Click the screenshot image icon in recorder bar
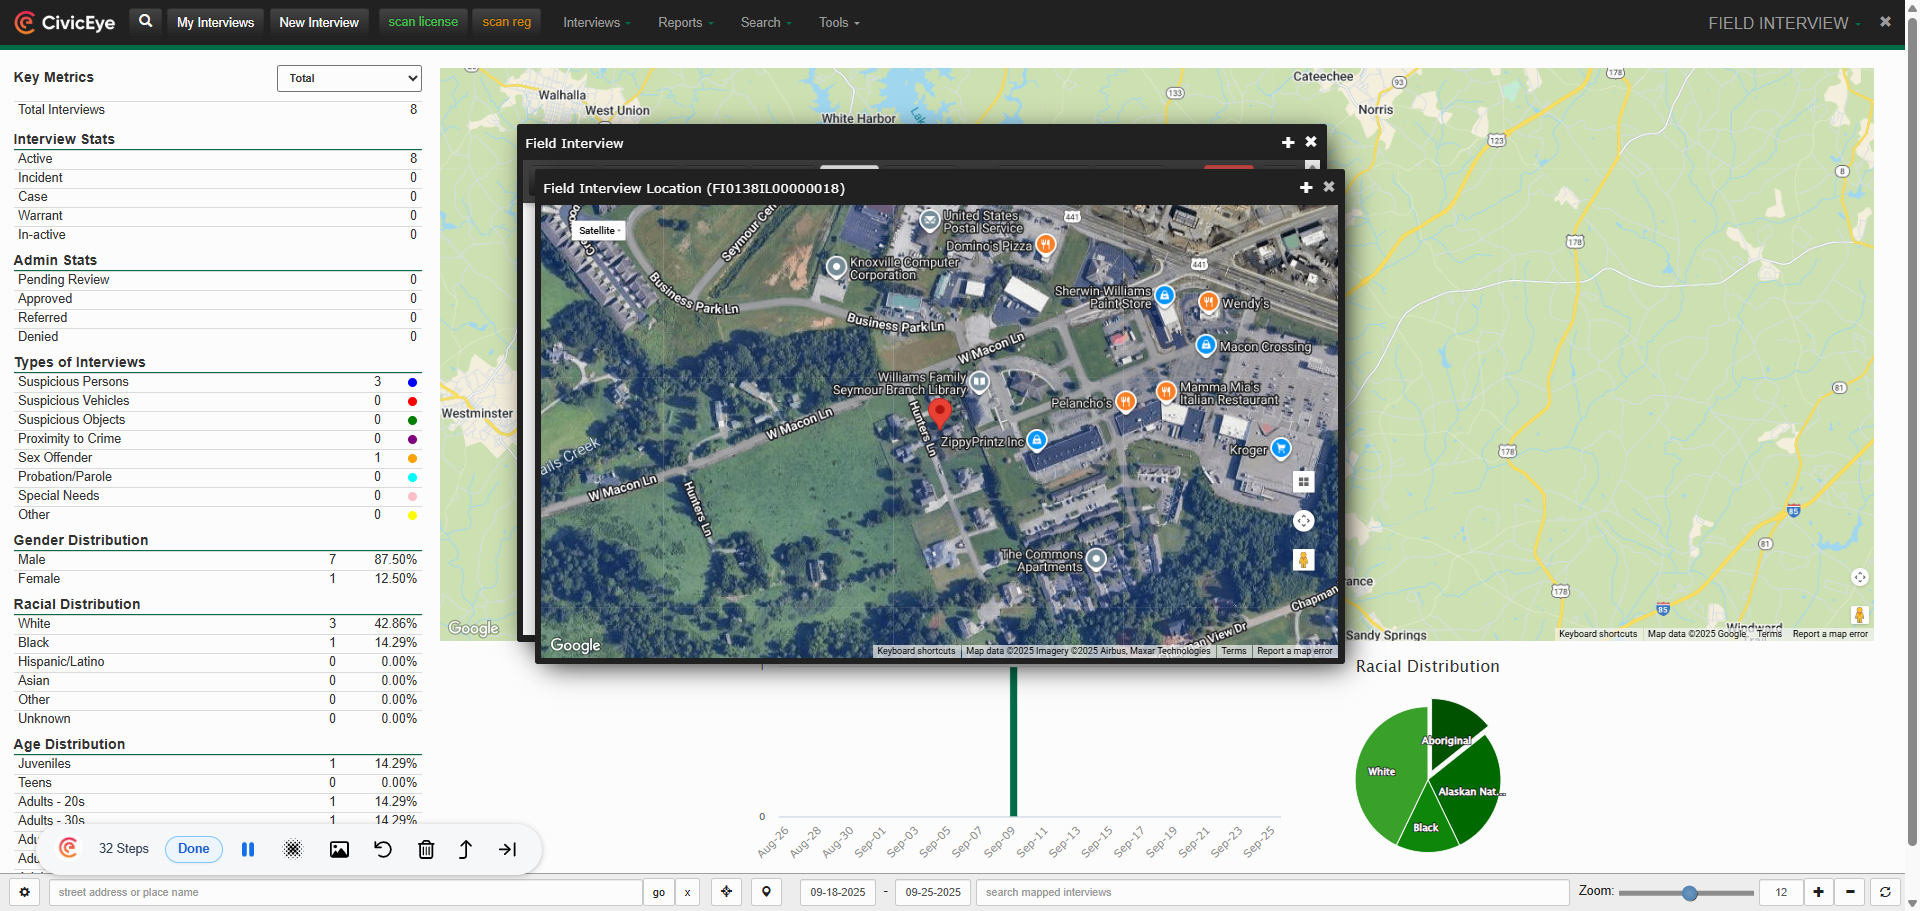This screenshot has width=1920, height=911. tap(340, 849)
